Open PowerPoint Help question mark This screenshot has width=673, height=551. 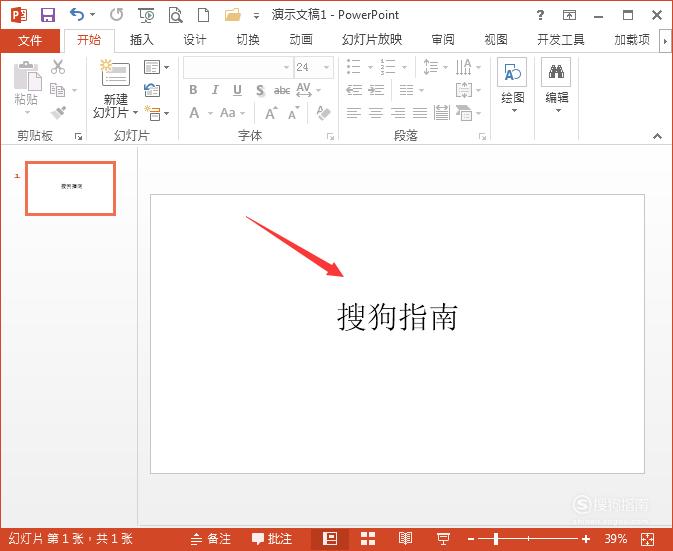(x=540, y=15)
